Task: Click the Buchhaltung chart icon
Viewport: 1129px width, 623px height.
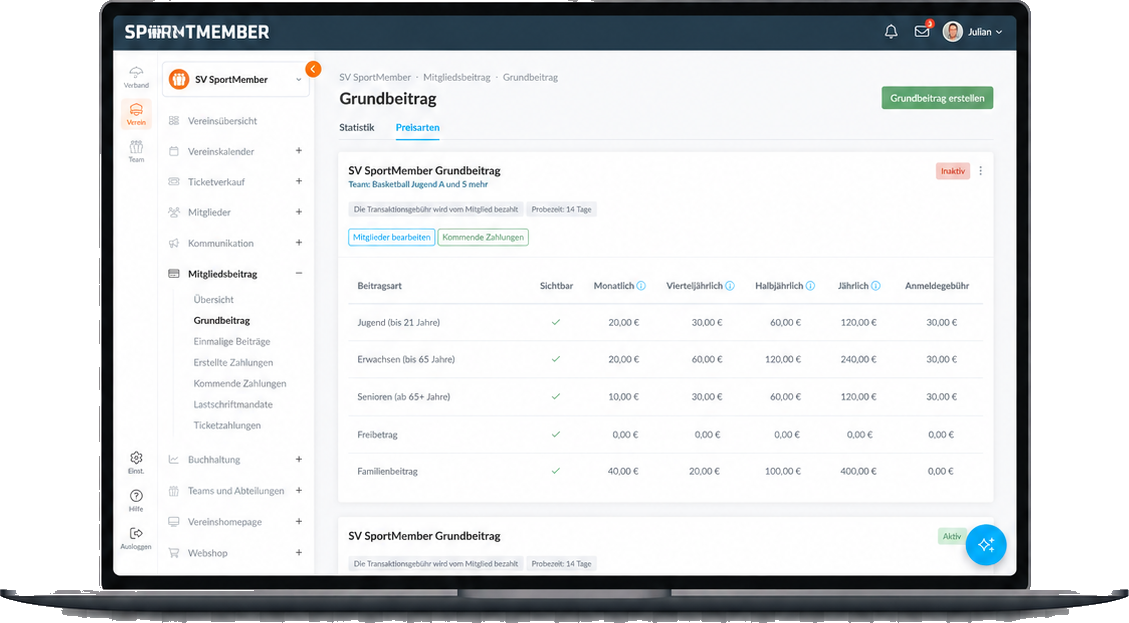Action: [x=174, y=460]
